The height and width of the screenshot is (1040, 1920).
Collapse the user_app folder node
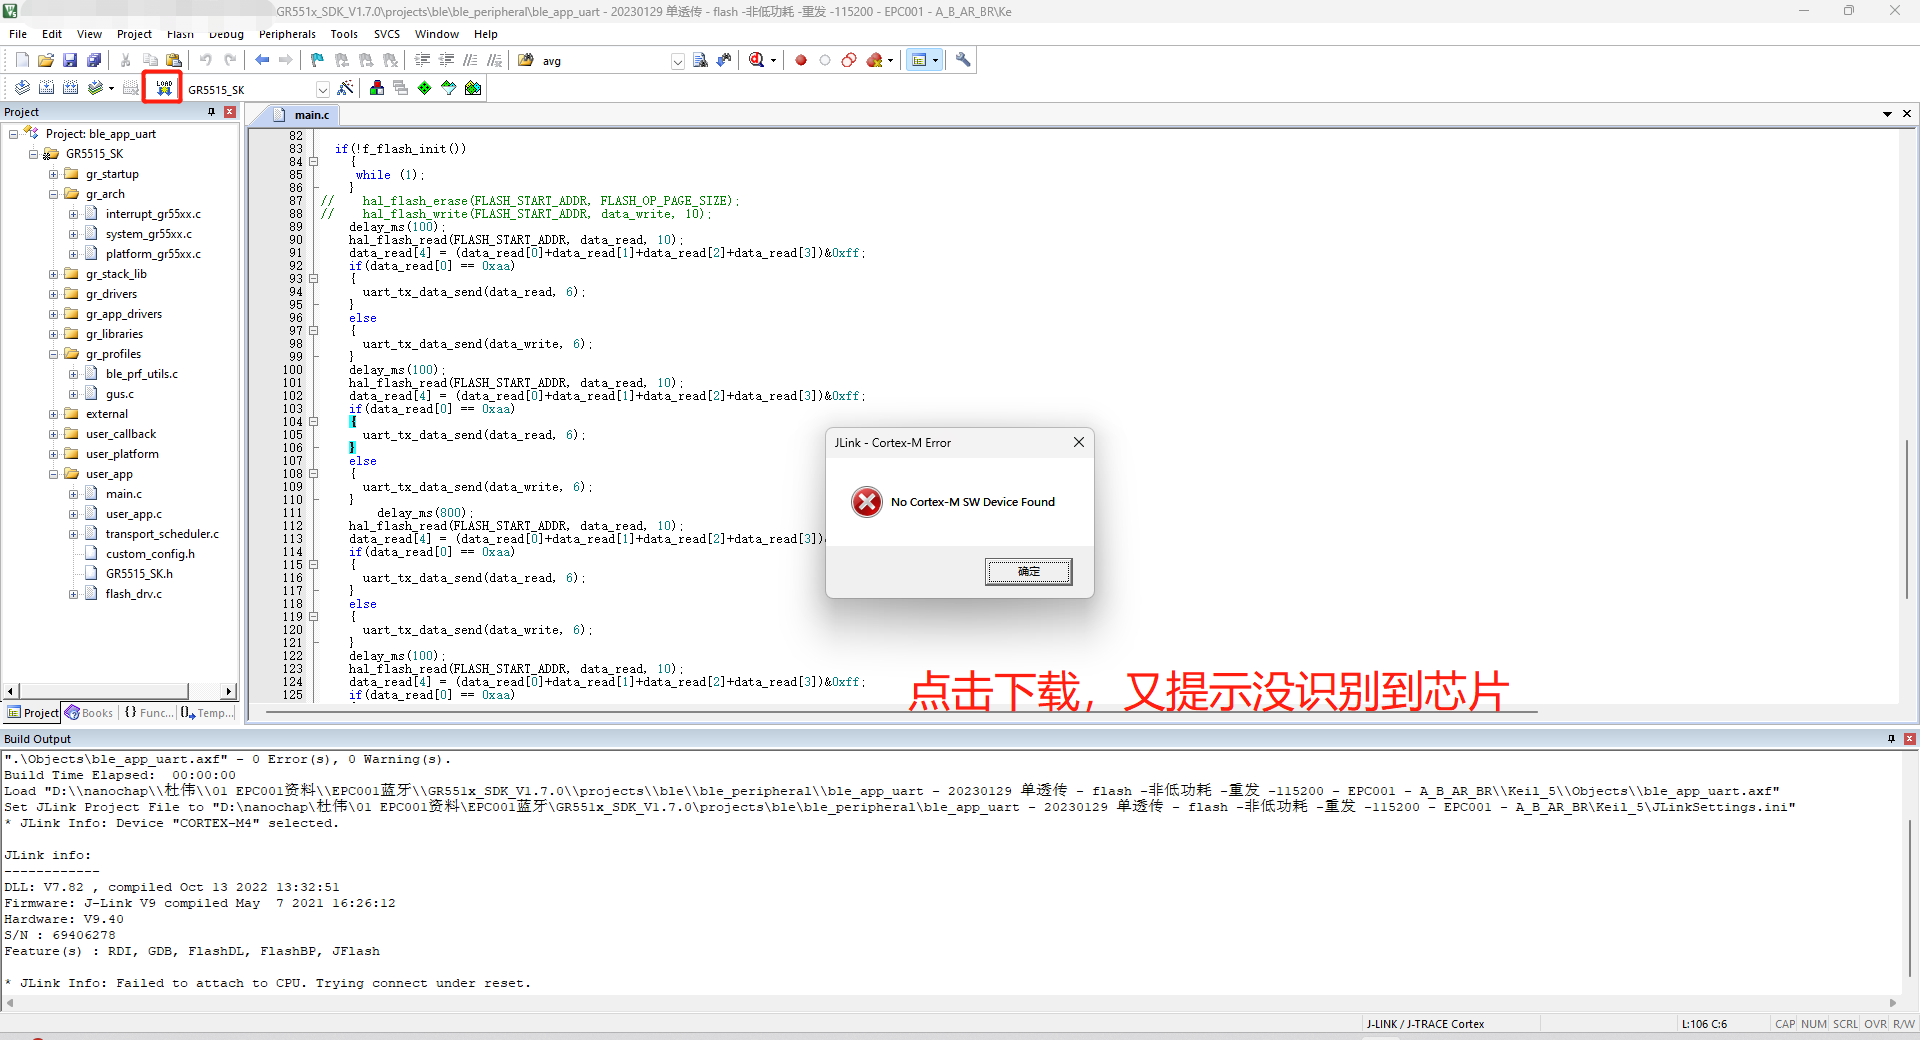coord(54,474)
